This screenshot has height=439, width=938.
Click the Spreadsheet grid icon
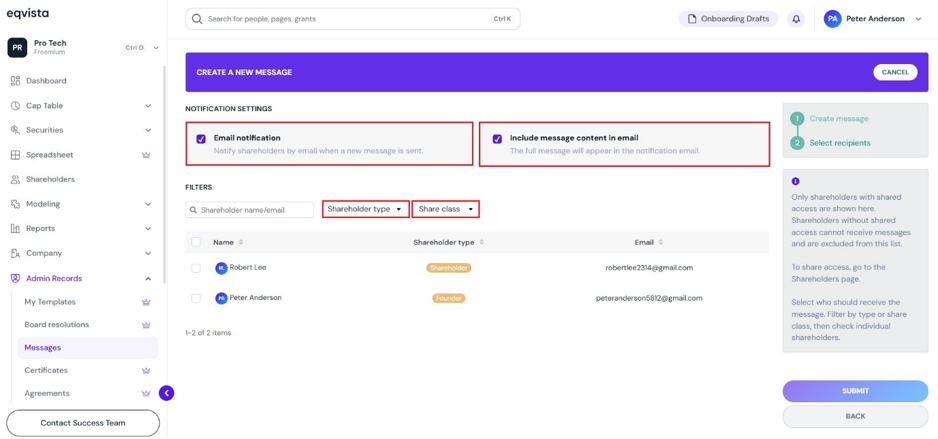[x=16, y=155]
